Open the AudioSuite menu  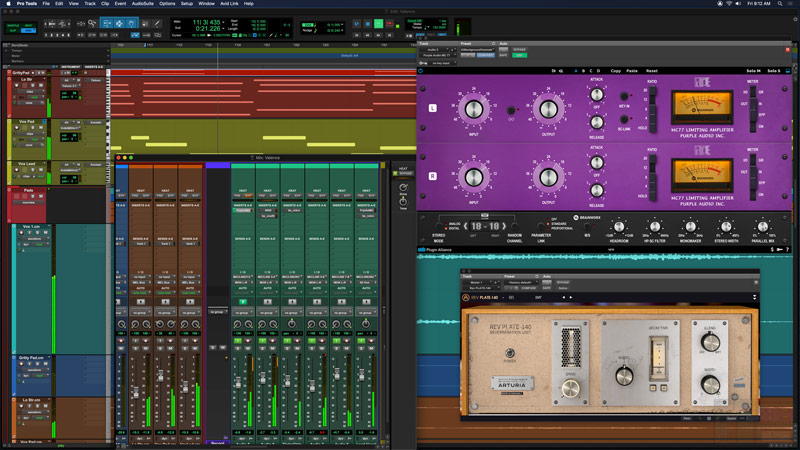tap(142, 4)
